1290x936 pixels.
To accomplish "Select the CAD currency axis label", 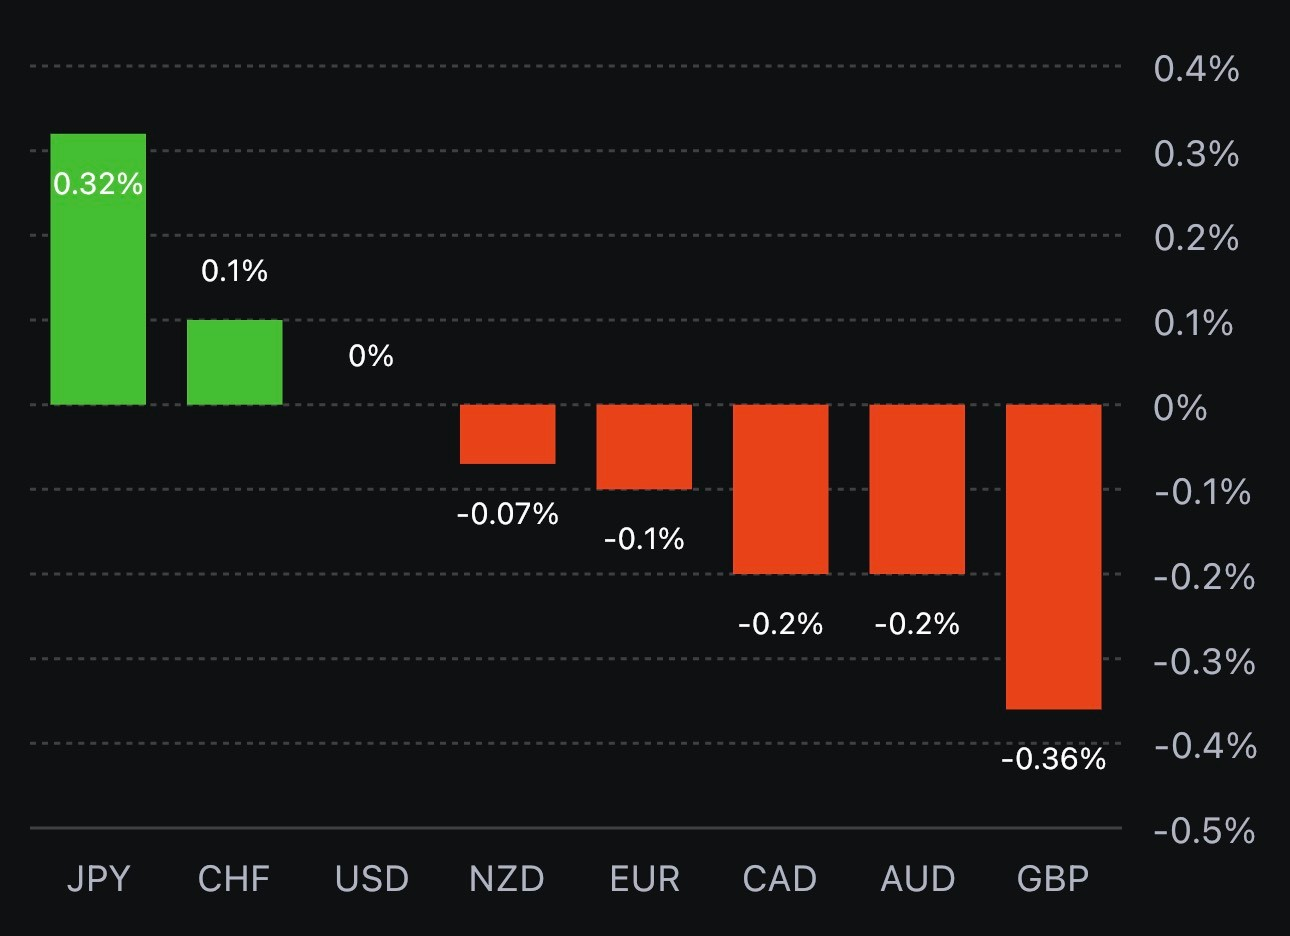I will pos(780,879).
